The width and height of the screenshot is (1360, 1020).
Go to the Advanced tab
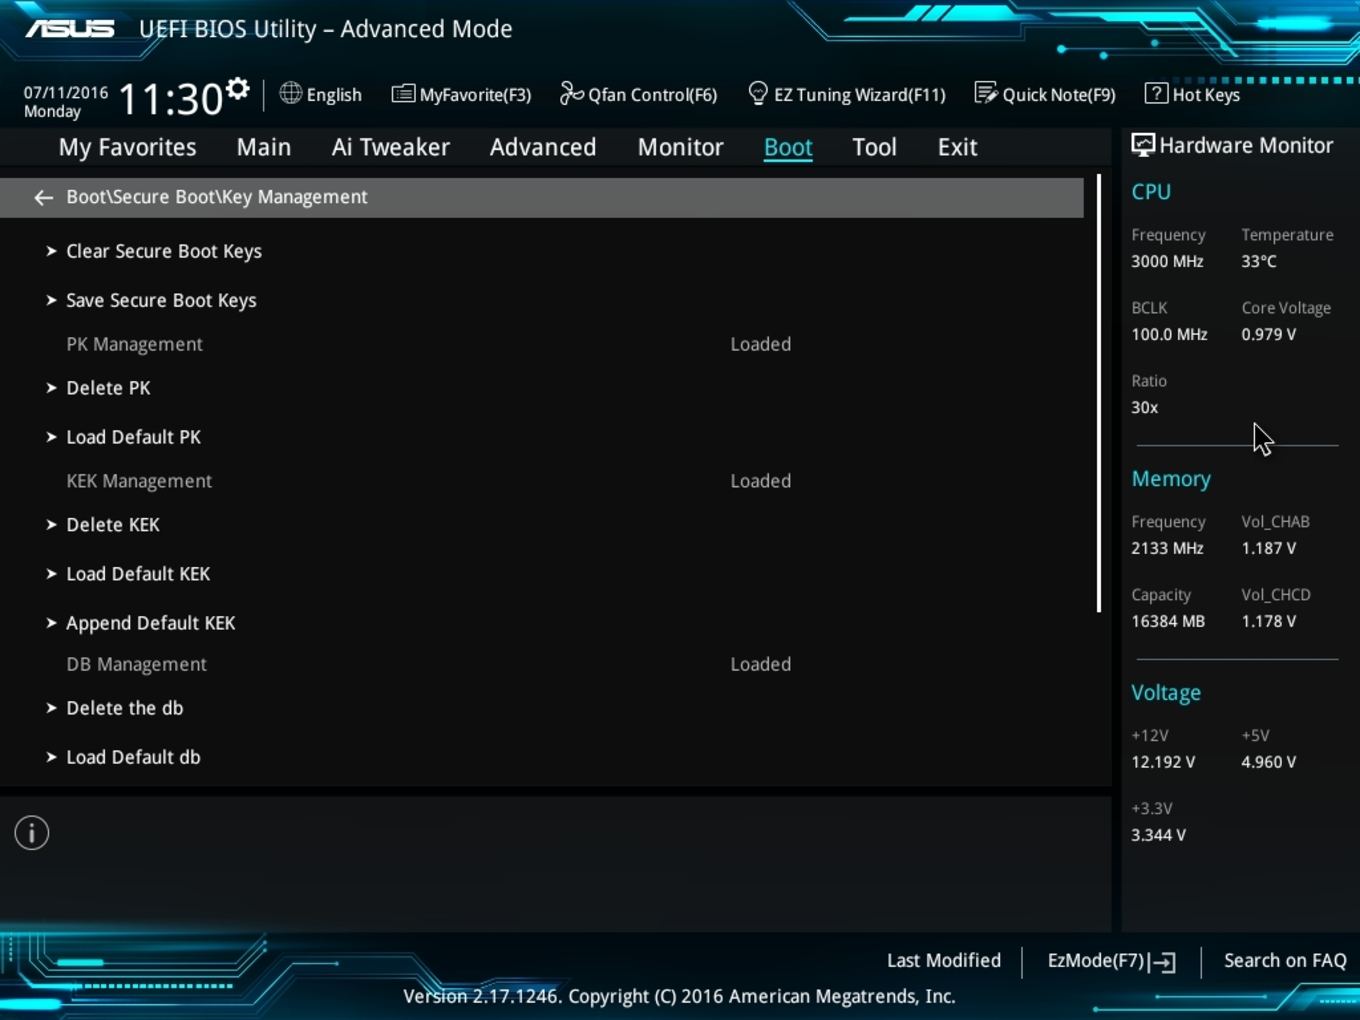543,147
